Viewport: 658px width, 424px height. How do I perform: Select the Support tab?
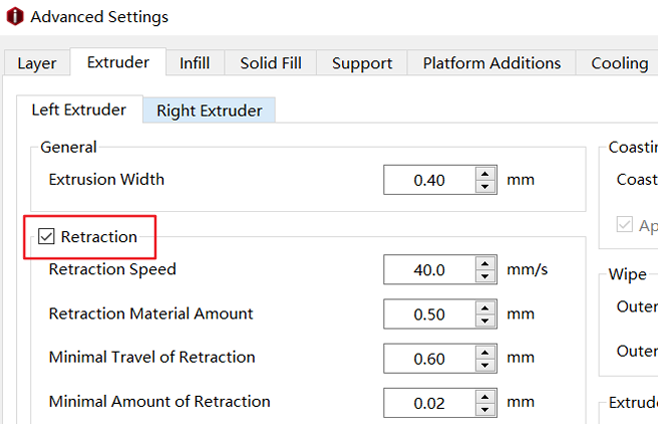point(362,63)
